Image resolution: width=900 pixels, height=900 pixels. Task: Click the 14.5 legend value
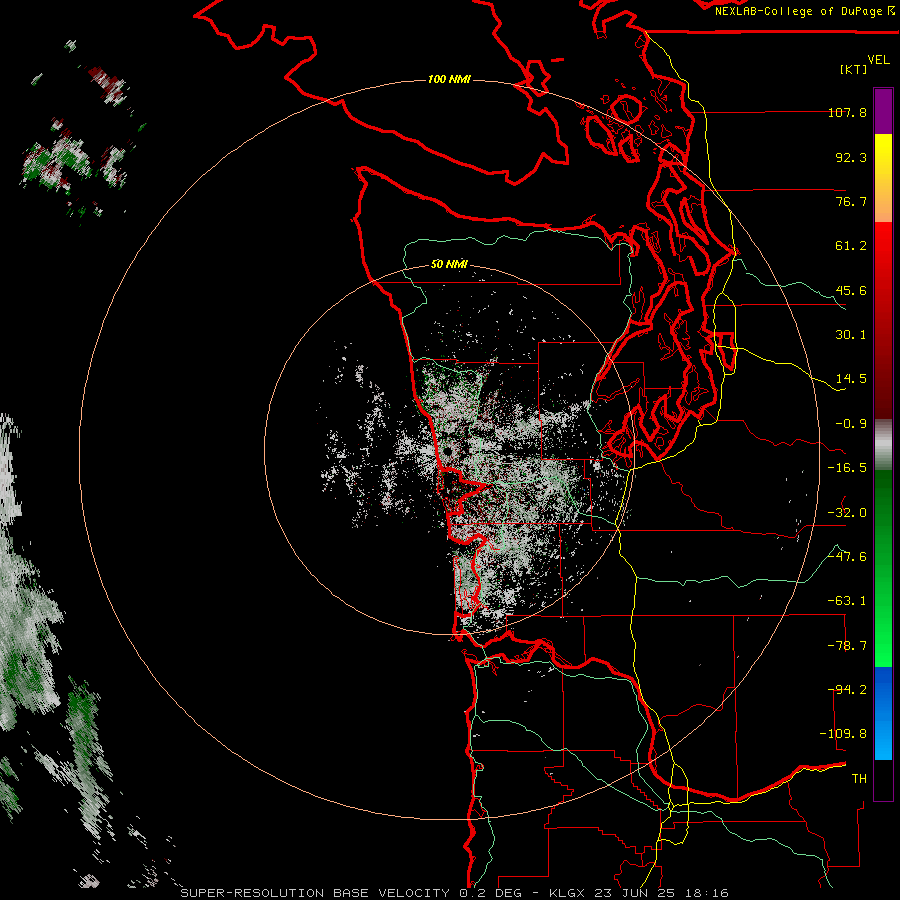(x=851, y=379)
